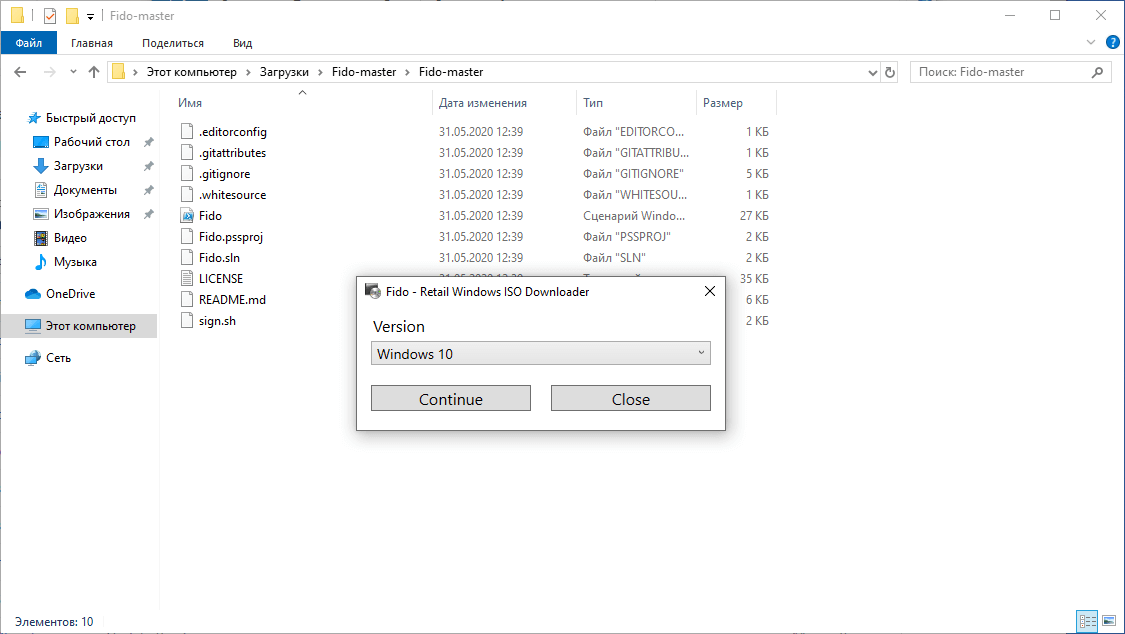Switch to the Поделиться ribbon tab
Viewport: 1125px width, 634px height.
point(173,43)
